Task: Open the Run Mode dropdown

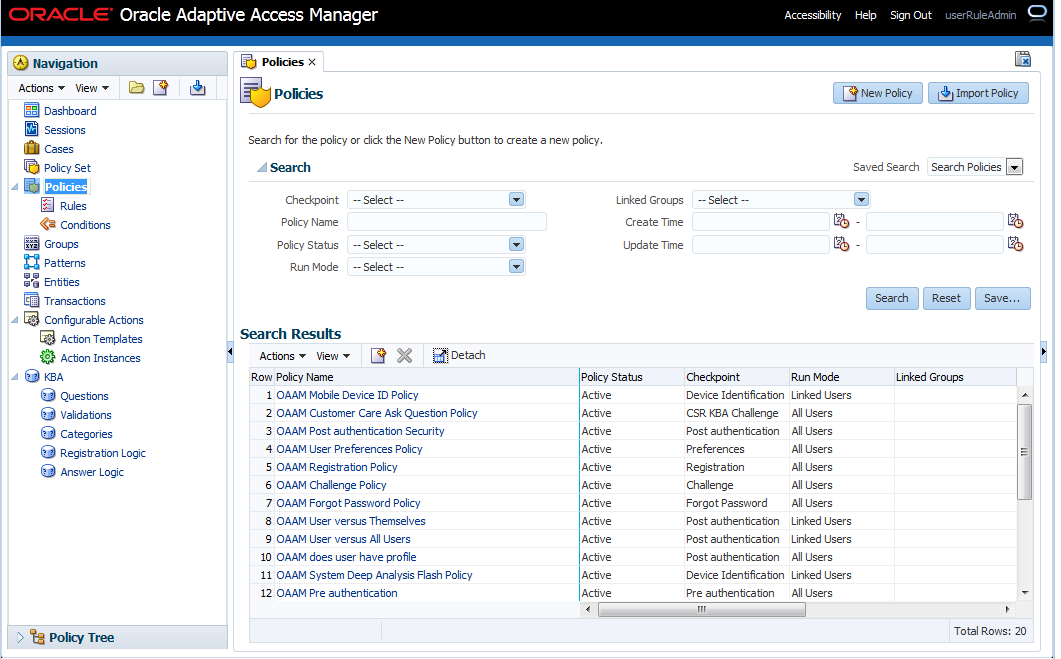Action: click(x=516, y=267)
